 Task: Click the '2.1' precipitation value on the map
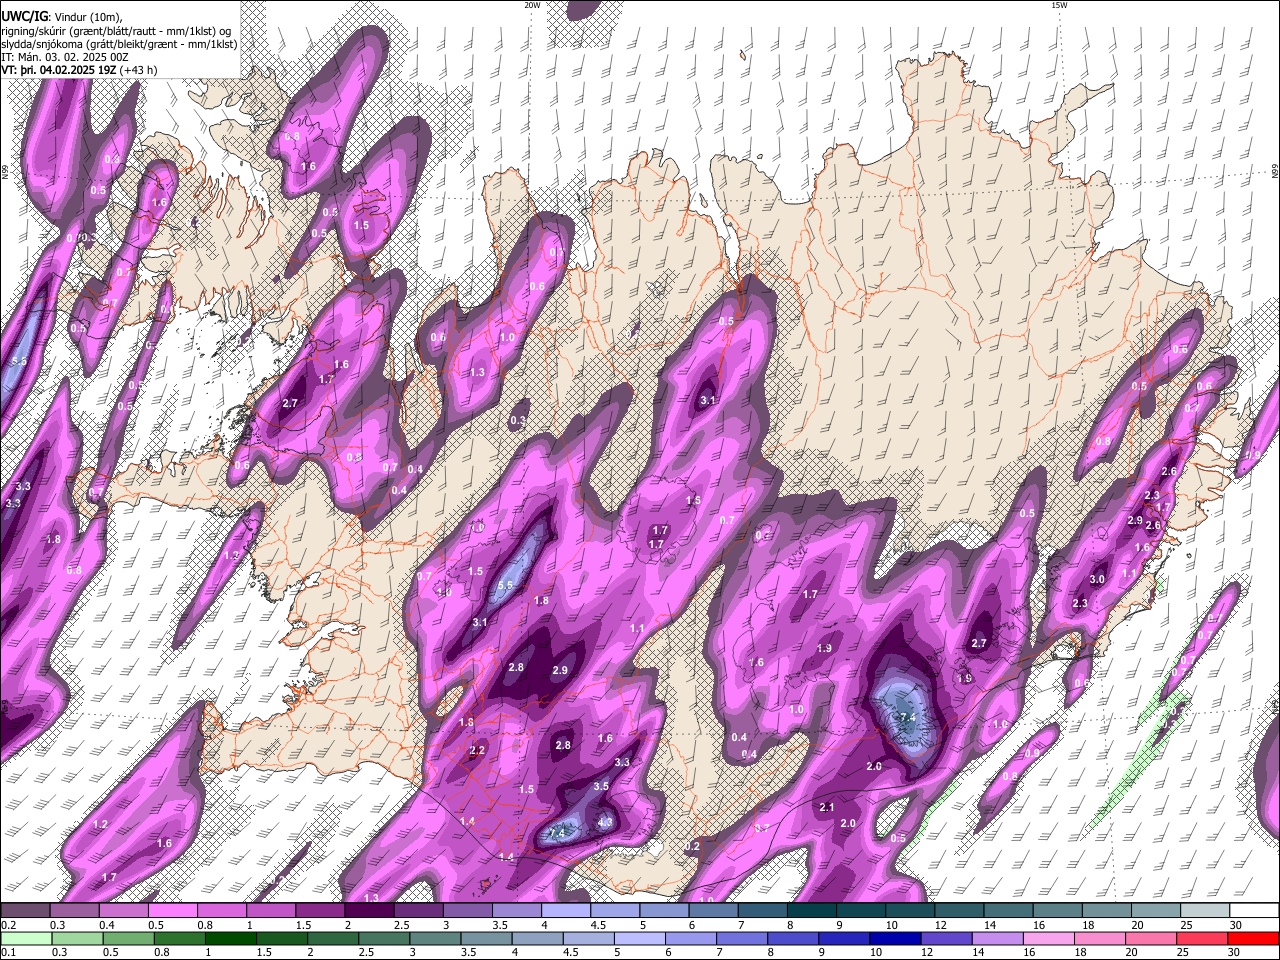click(826, 808)
